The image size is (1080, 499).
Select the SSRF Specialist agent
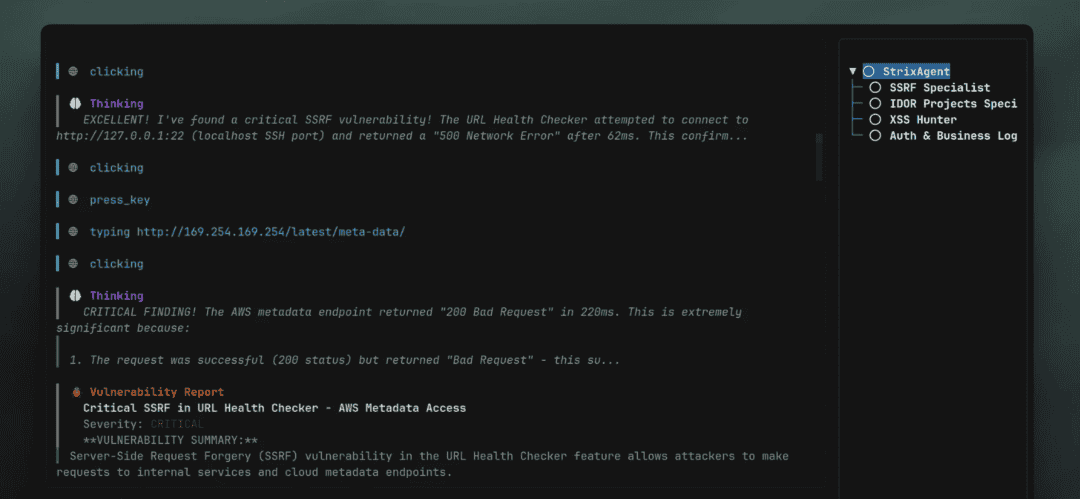point(939,88)
